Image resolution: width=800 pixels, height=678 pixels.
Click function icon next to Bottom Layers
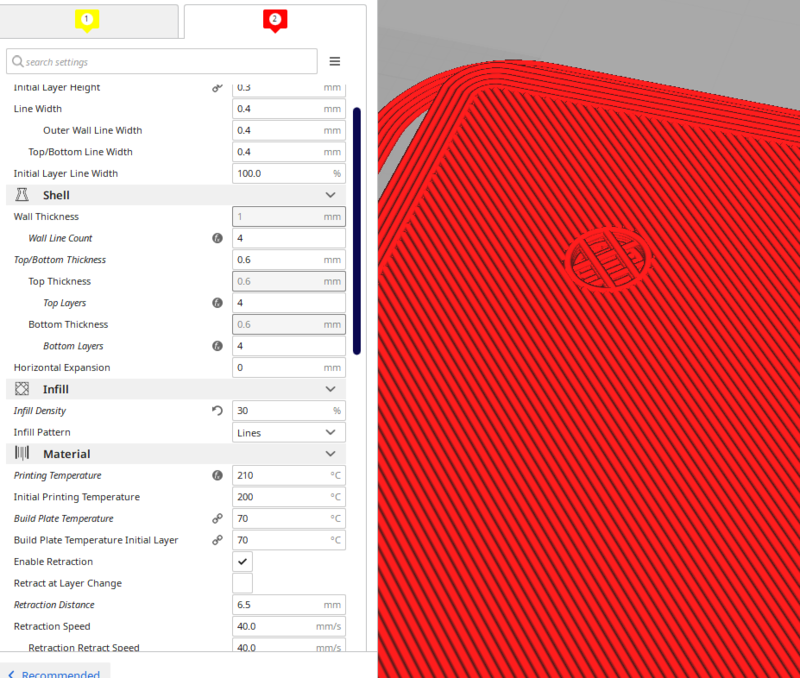(217, 346)
